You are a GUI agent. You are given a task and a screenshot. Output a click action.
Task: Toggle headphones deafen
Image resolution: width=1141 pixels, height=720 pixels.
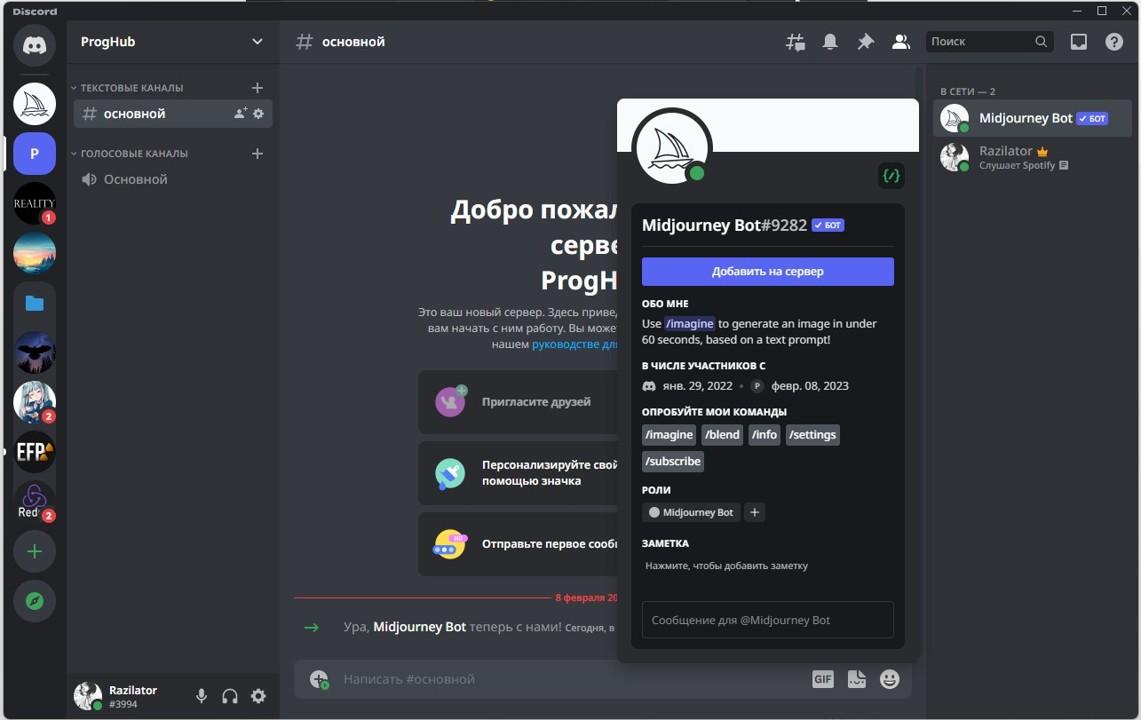[230, 696]
